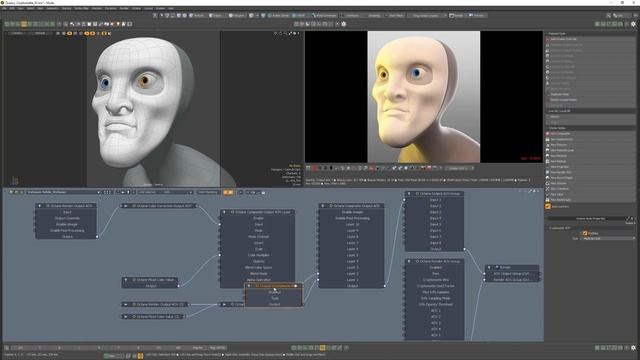The width and height of the screenshot is (640, 360).
Task: Select the Octane Float Color Value node header
Action: [x=150, y=280]
